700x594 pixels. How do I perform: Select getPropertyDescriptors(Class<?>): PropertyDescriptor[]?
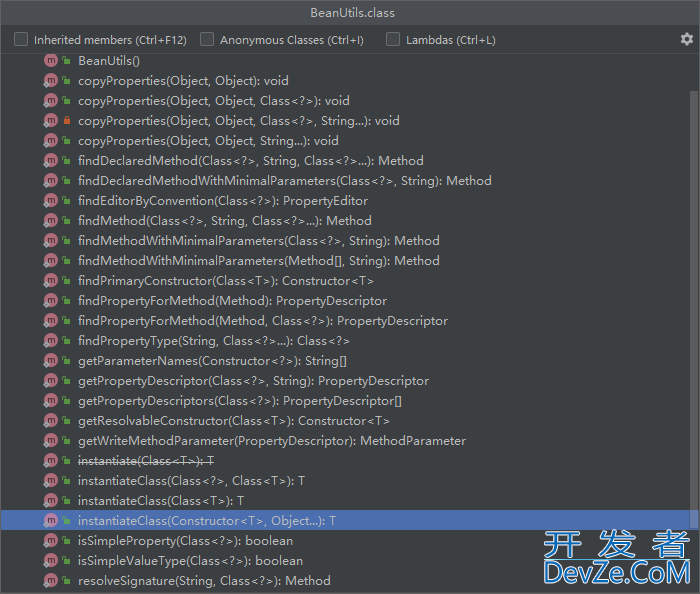click(x=345, y=401)
